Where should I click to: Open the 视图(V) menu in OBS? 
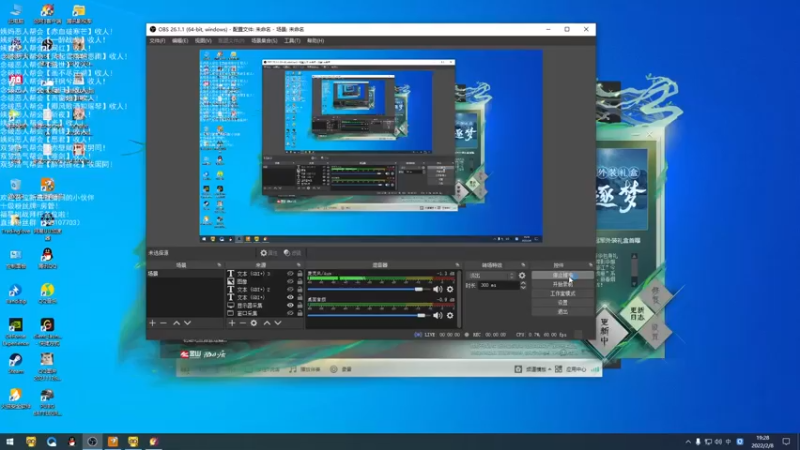(203, 41)
